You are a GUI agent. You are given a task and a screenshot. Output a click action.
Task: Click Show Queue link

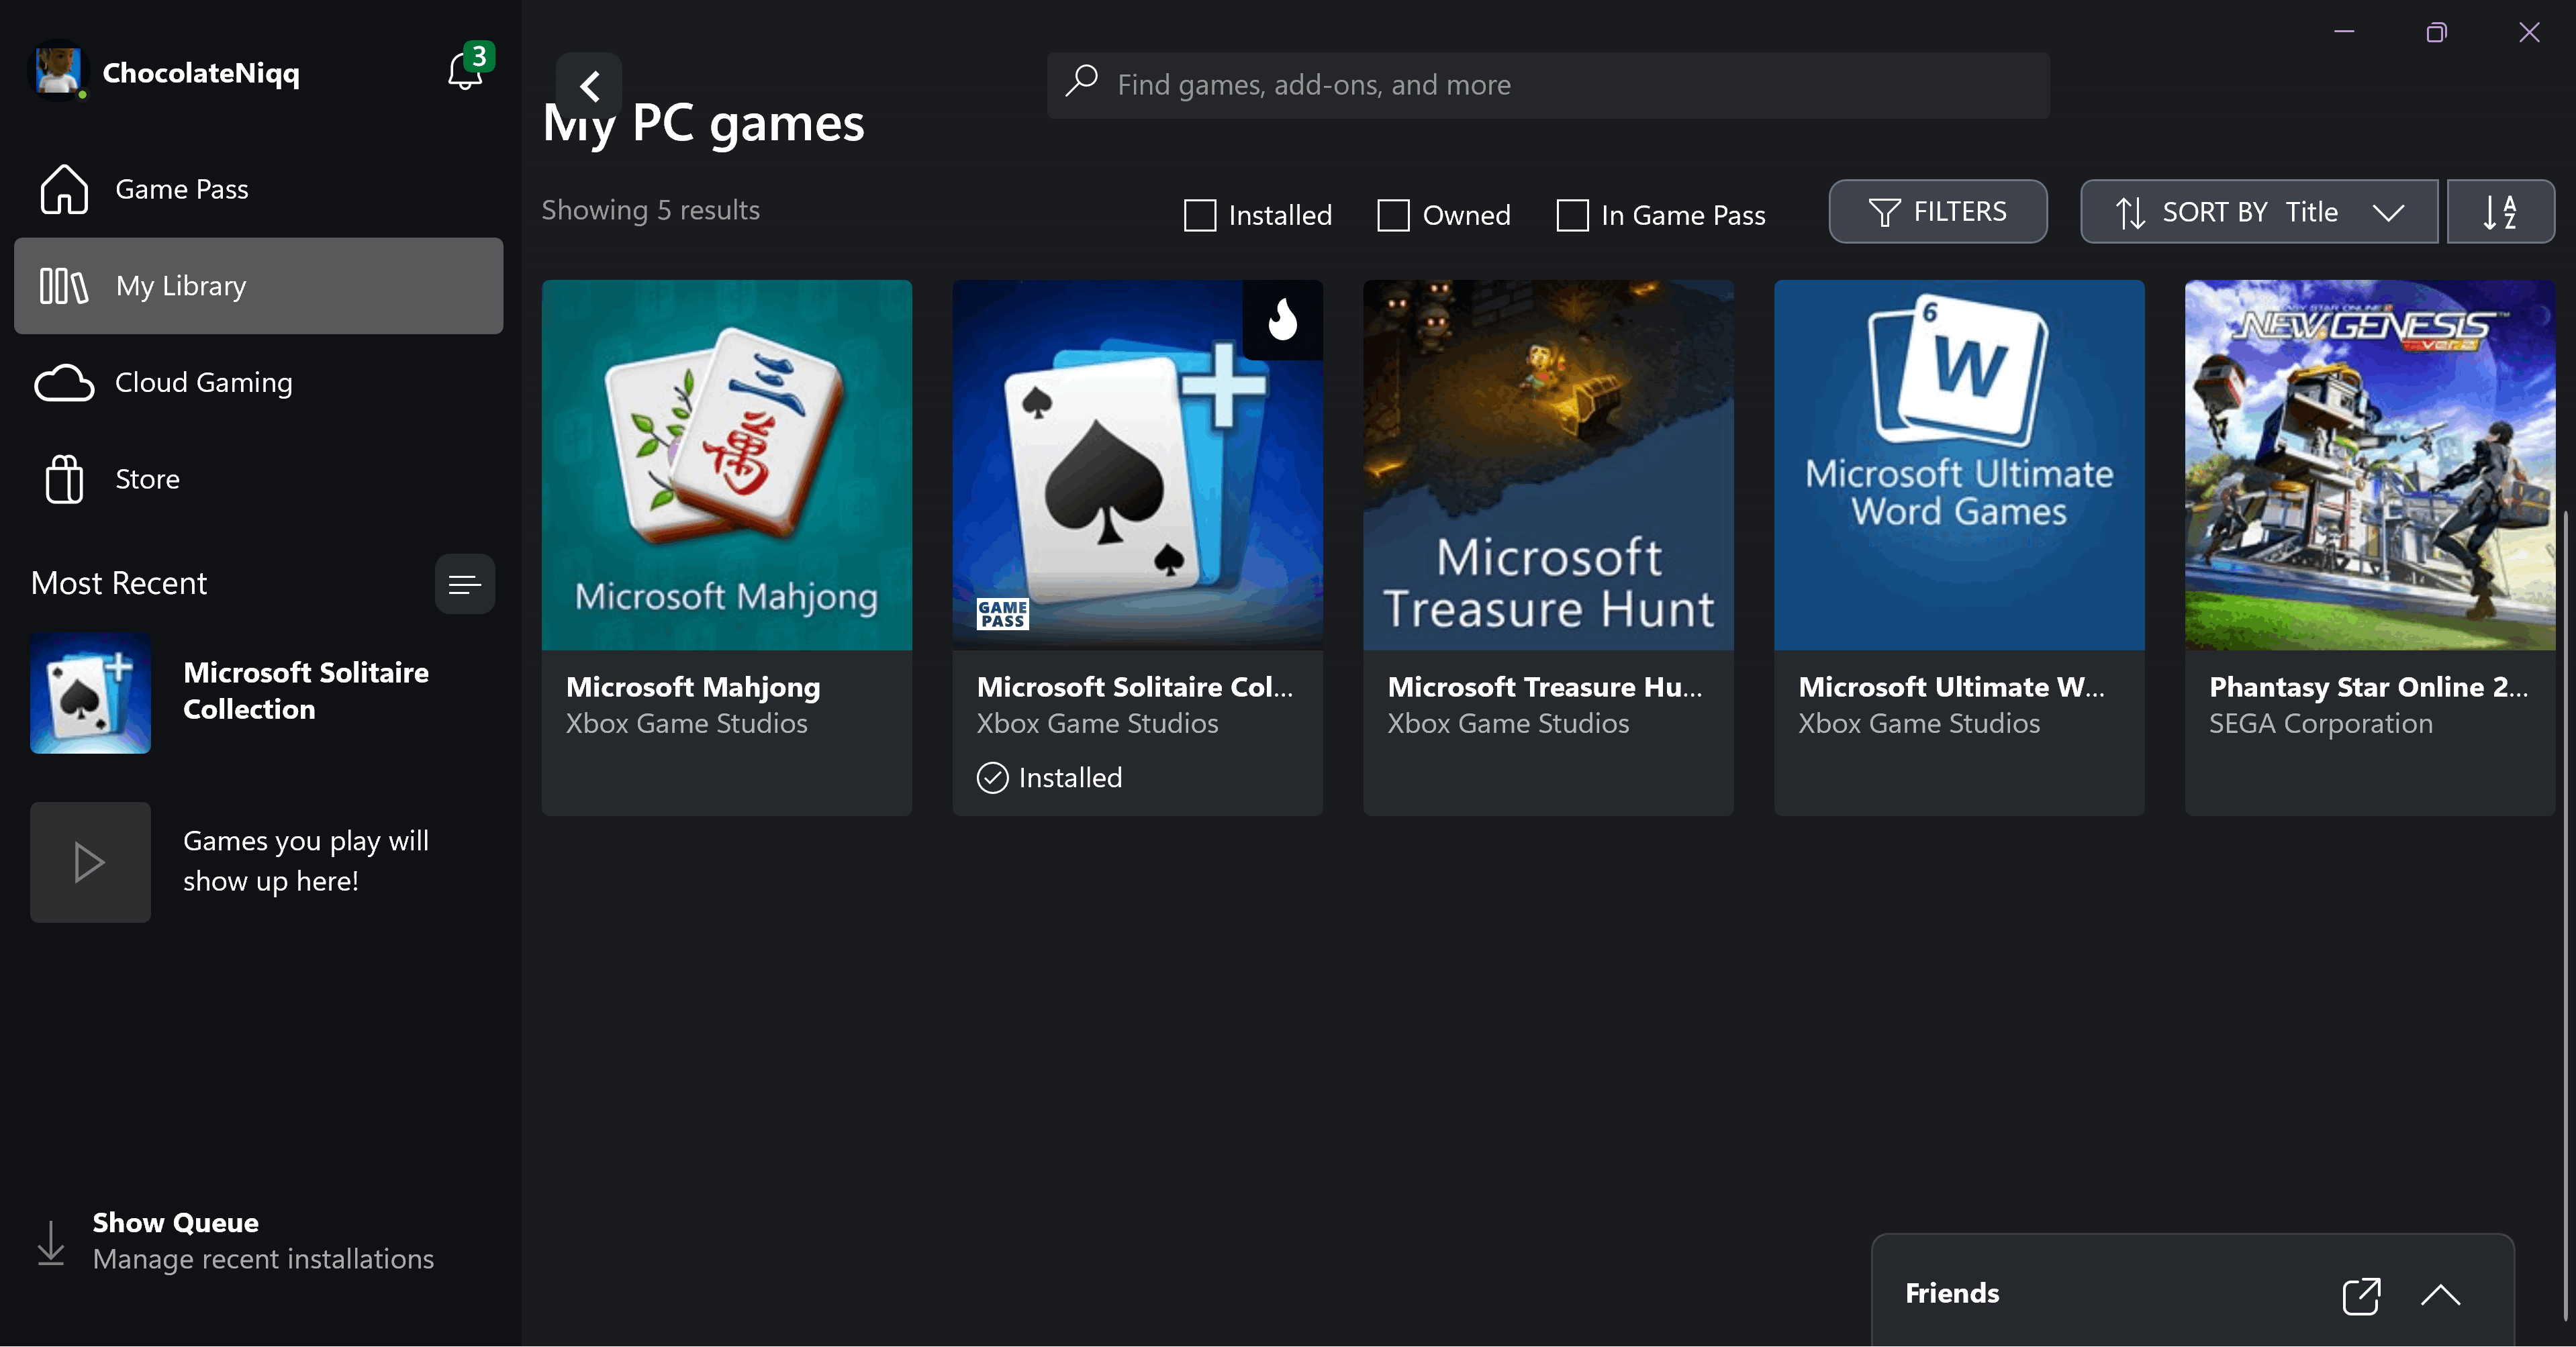pos(175,1222)
